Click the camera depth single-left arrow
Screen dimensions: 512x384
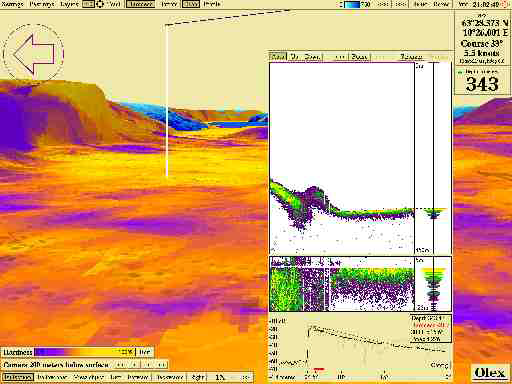click(x=134, y=365)
